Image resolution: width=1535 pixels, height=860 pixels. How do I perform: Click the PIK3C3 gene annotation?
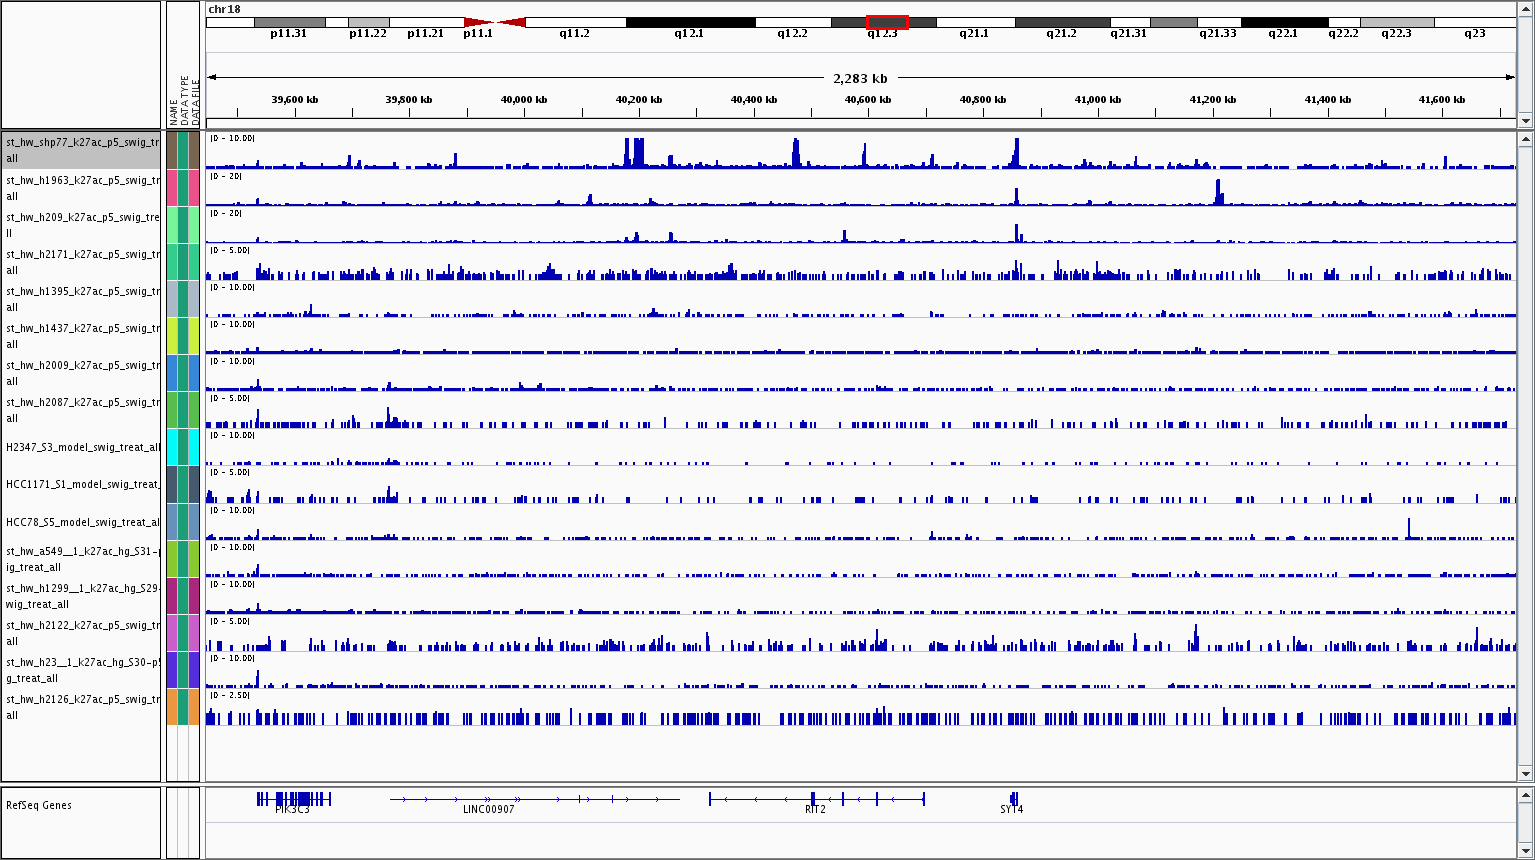[x=293, y=799]
